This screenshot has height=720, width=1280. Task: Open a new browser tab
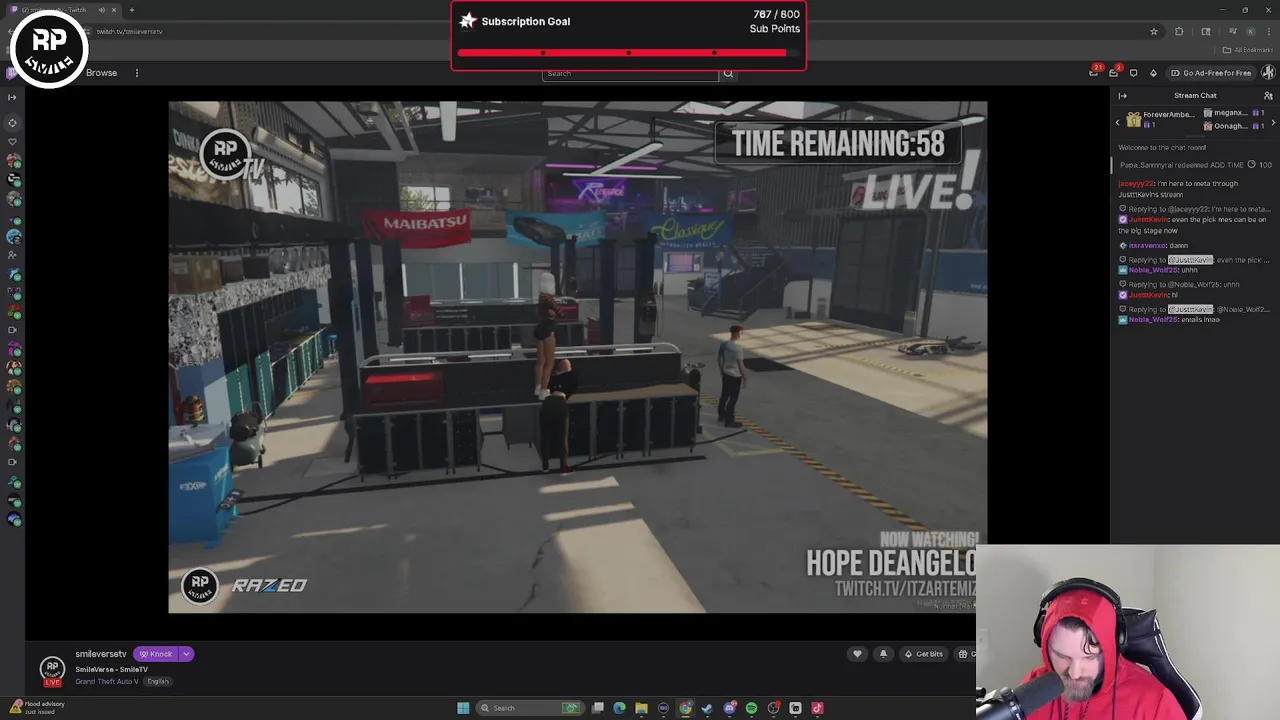tap(131, 10)
